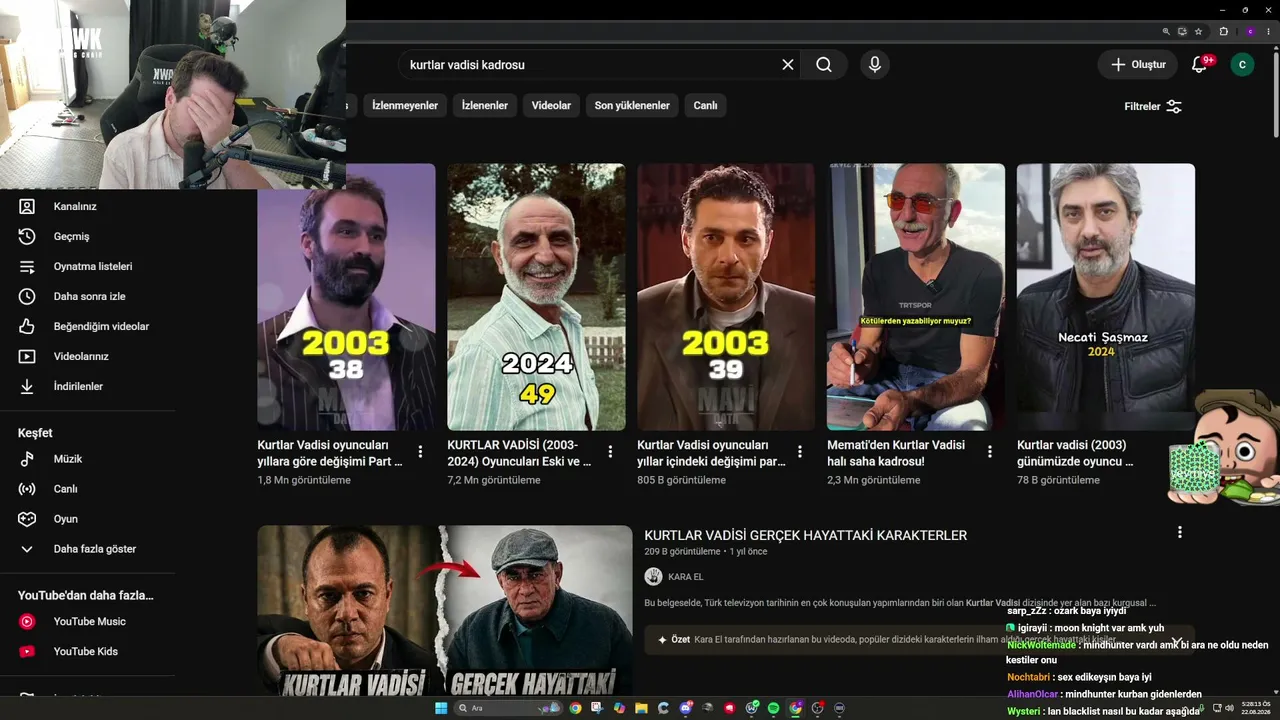Screen dimensions: 1280x720
Task: Open the Windows Start menu
Action: pos(441,708)
